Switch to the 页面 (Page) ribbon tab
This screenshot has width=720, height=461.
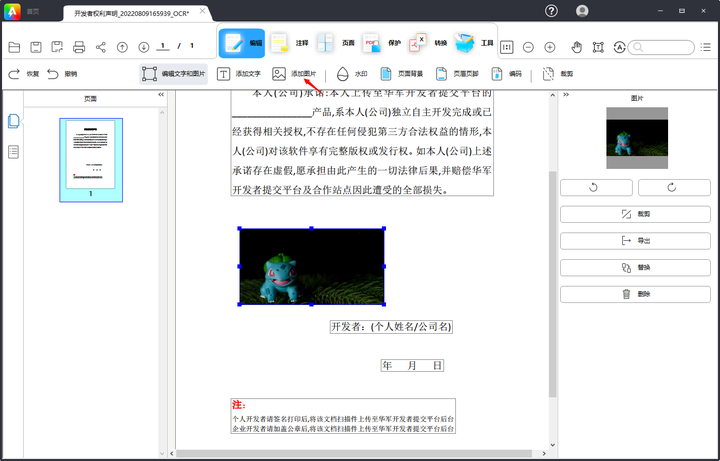336,43
